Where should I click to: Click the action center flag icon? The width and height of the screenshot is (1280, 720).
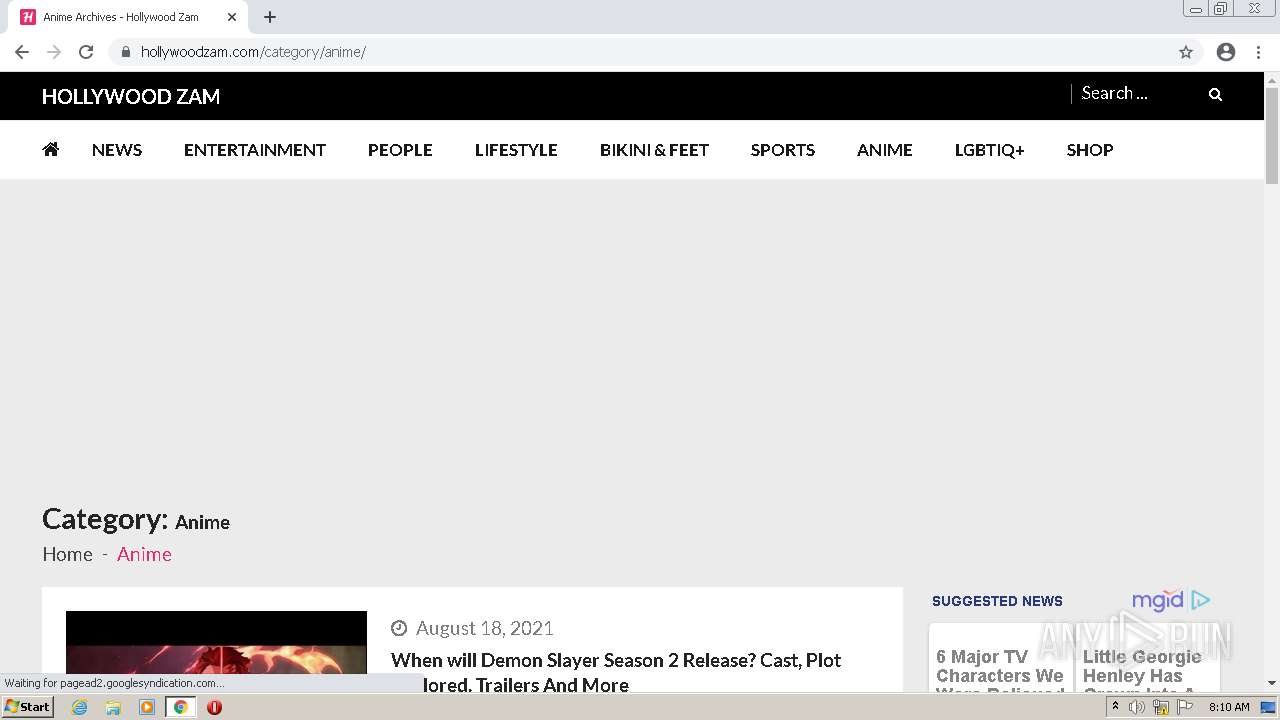[1185, 707]
